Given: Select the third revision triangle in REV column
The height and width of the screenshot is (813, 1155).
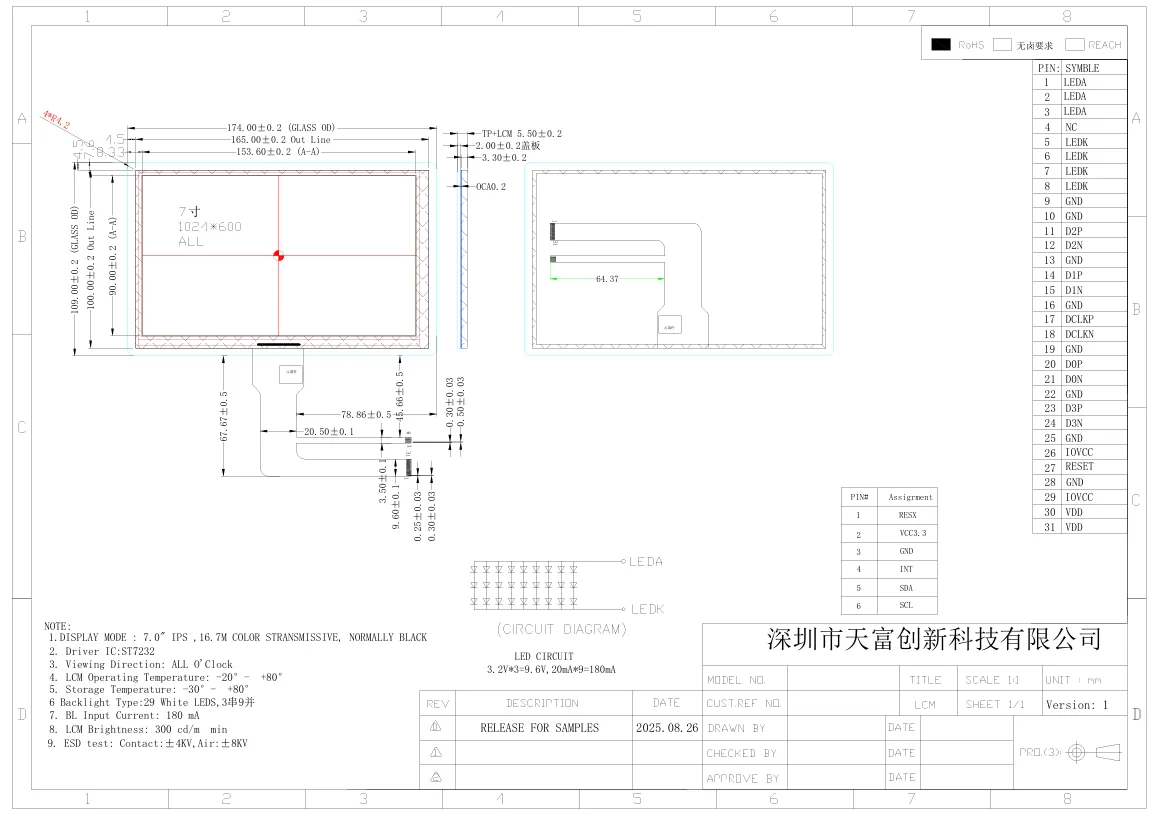Looking at the screenshot, I should tap(435, 777).
